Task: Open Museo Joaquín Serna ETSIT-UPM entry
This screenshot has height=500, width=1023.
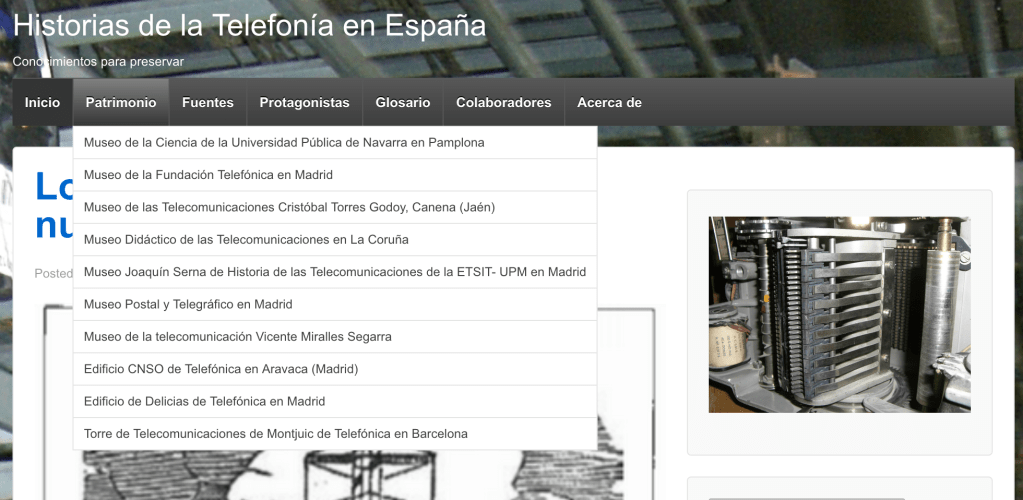Action: coord(334,272)
